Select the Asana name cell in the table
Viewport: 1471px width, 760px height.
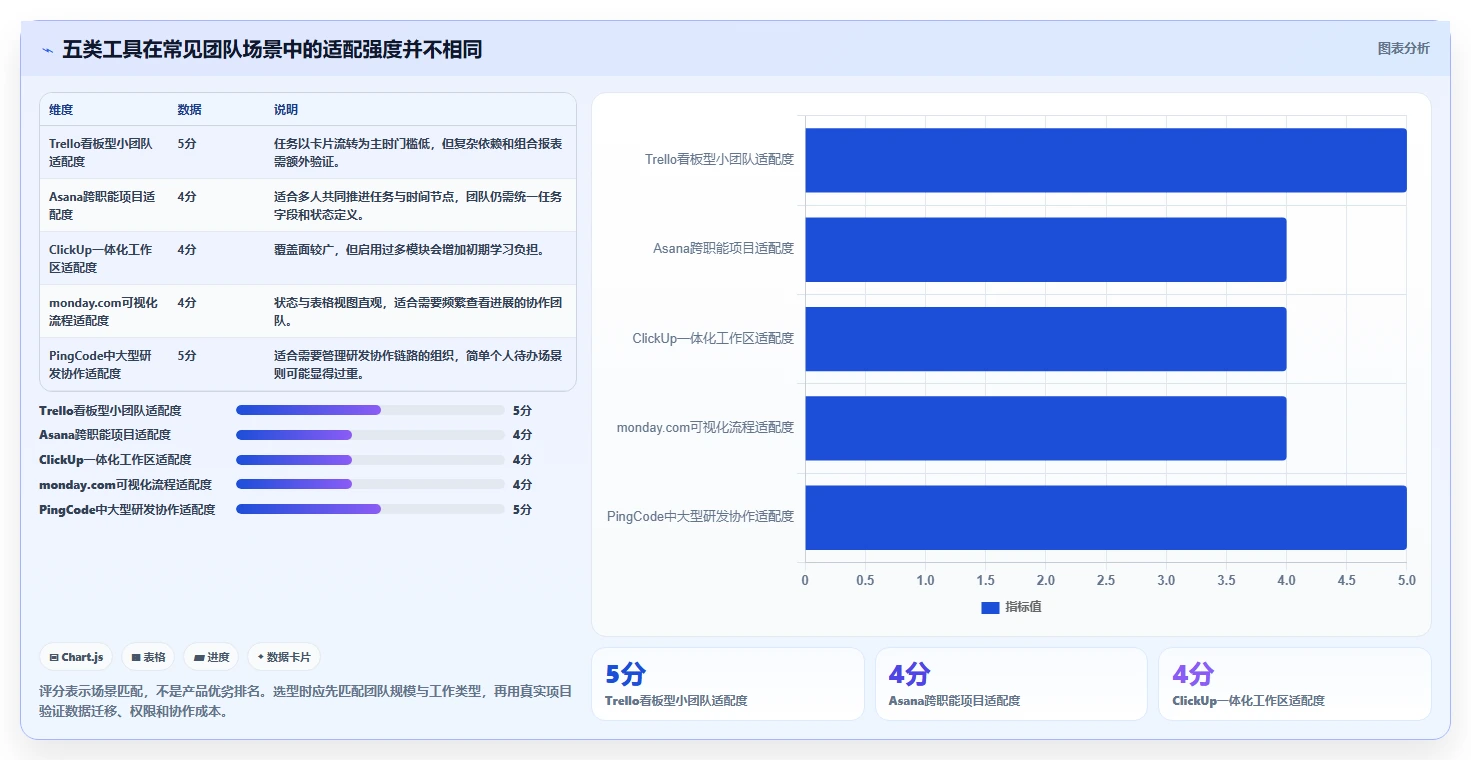click(104, 205)
